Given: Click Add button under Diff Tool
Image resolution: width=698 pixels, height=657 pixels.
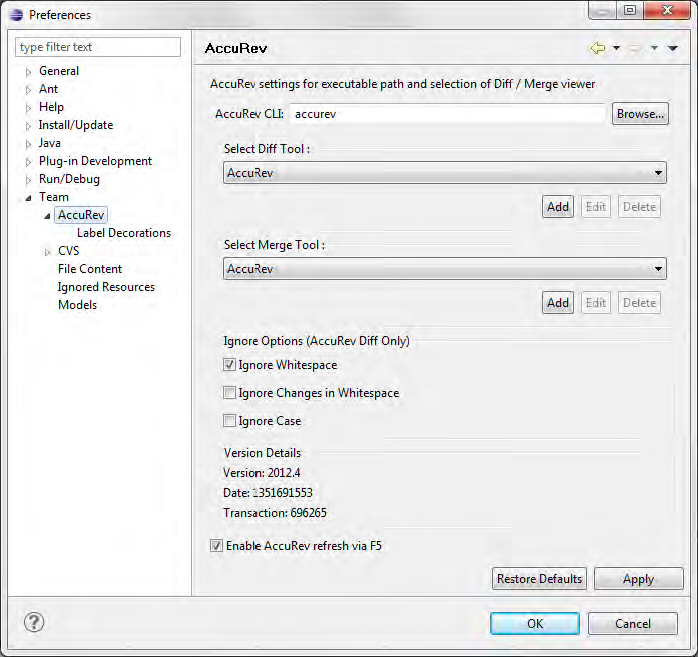Looking at the screenshot, I should point(558,207).
